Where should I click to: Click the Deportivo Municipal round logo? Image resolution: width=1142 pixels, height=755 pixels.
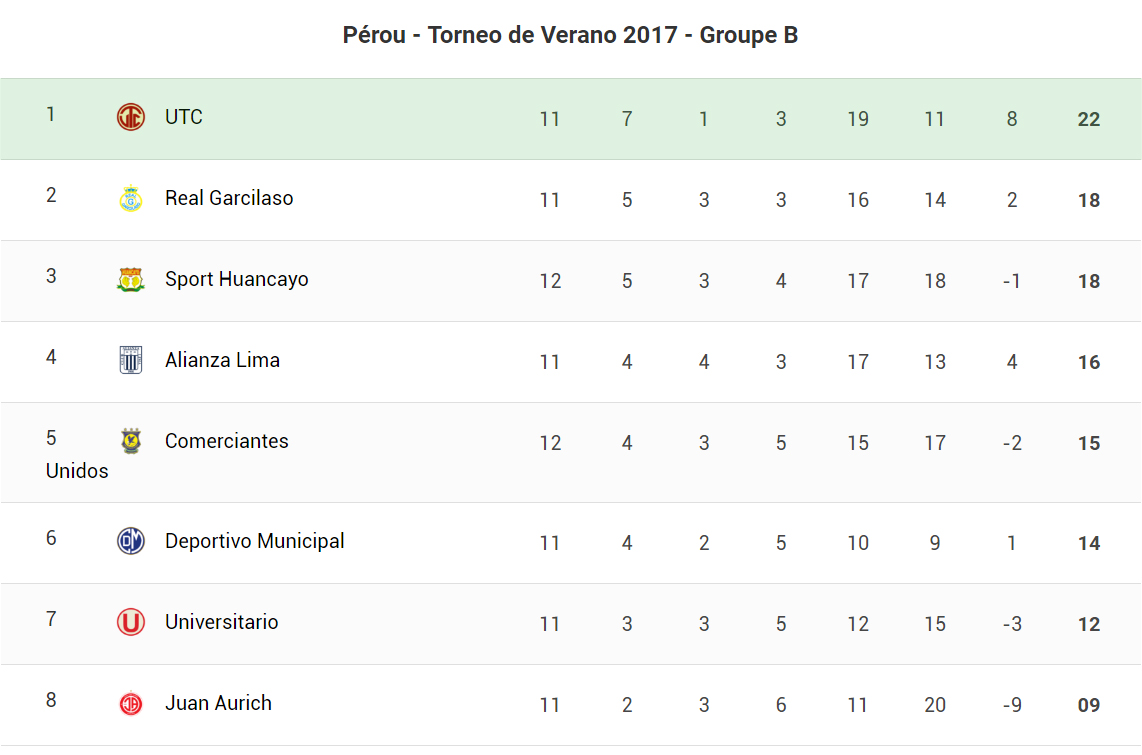click(x=131, y=541)
